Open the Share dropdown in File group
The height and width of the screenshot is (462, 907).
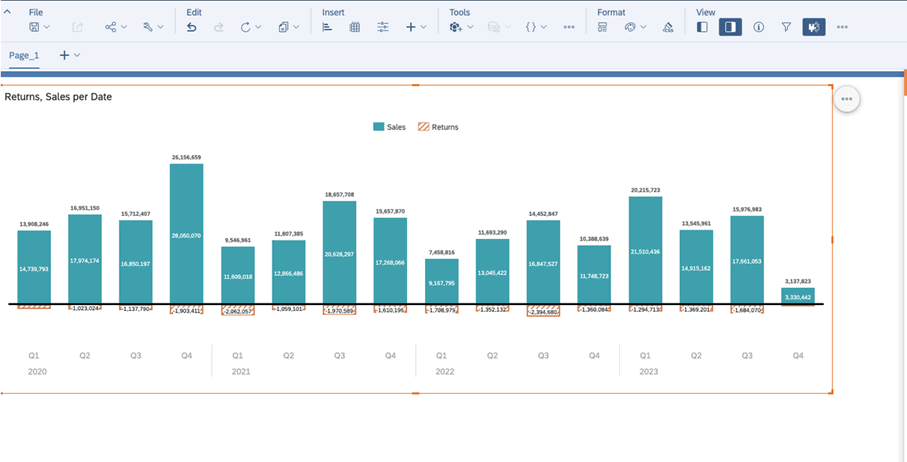117,27
